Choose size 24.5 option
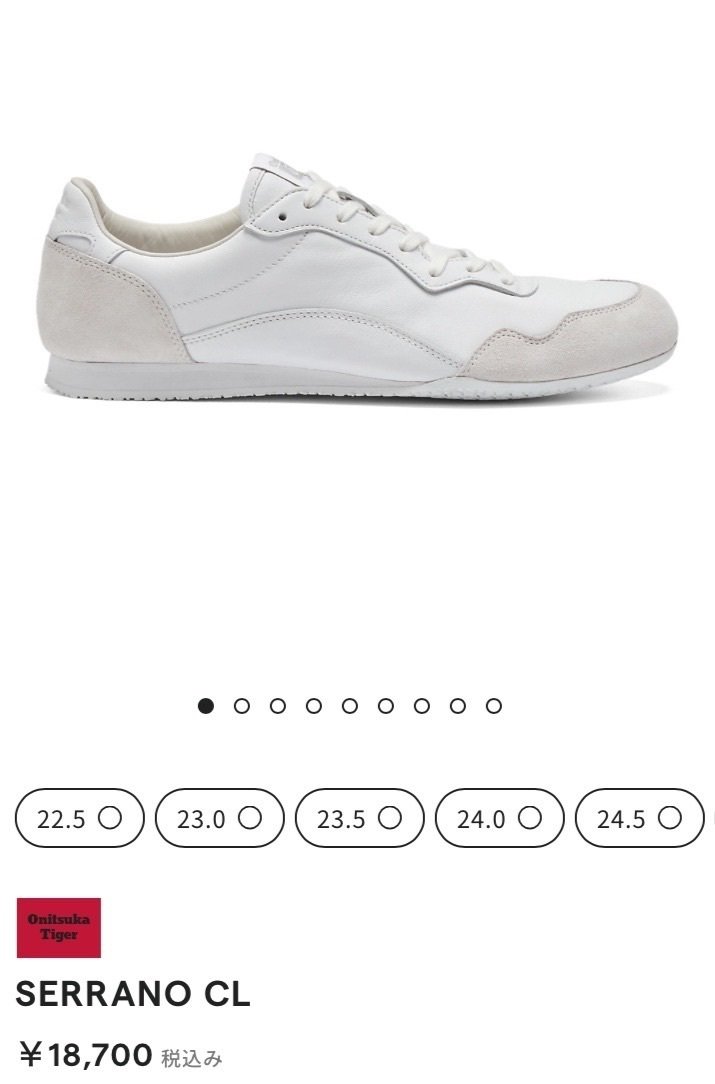The width and height of the screenshot is (715, 1084). pyautogui.click(x=640, y=818)
